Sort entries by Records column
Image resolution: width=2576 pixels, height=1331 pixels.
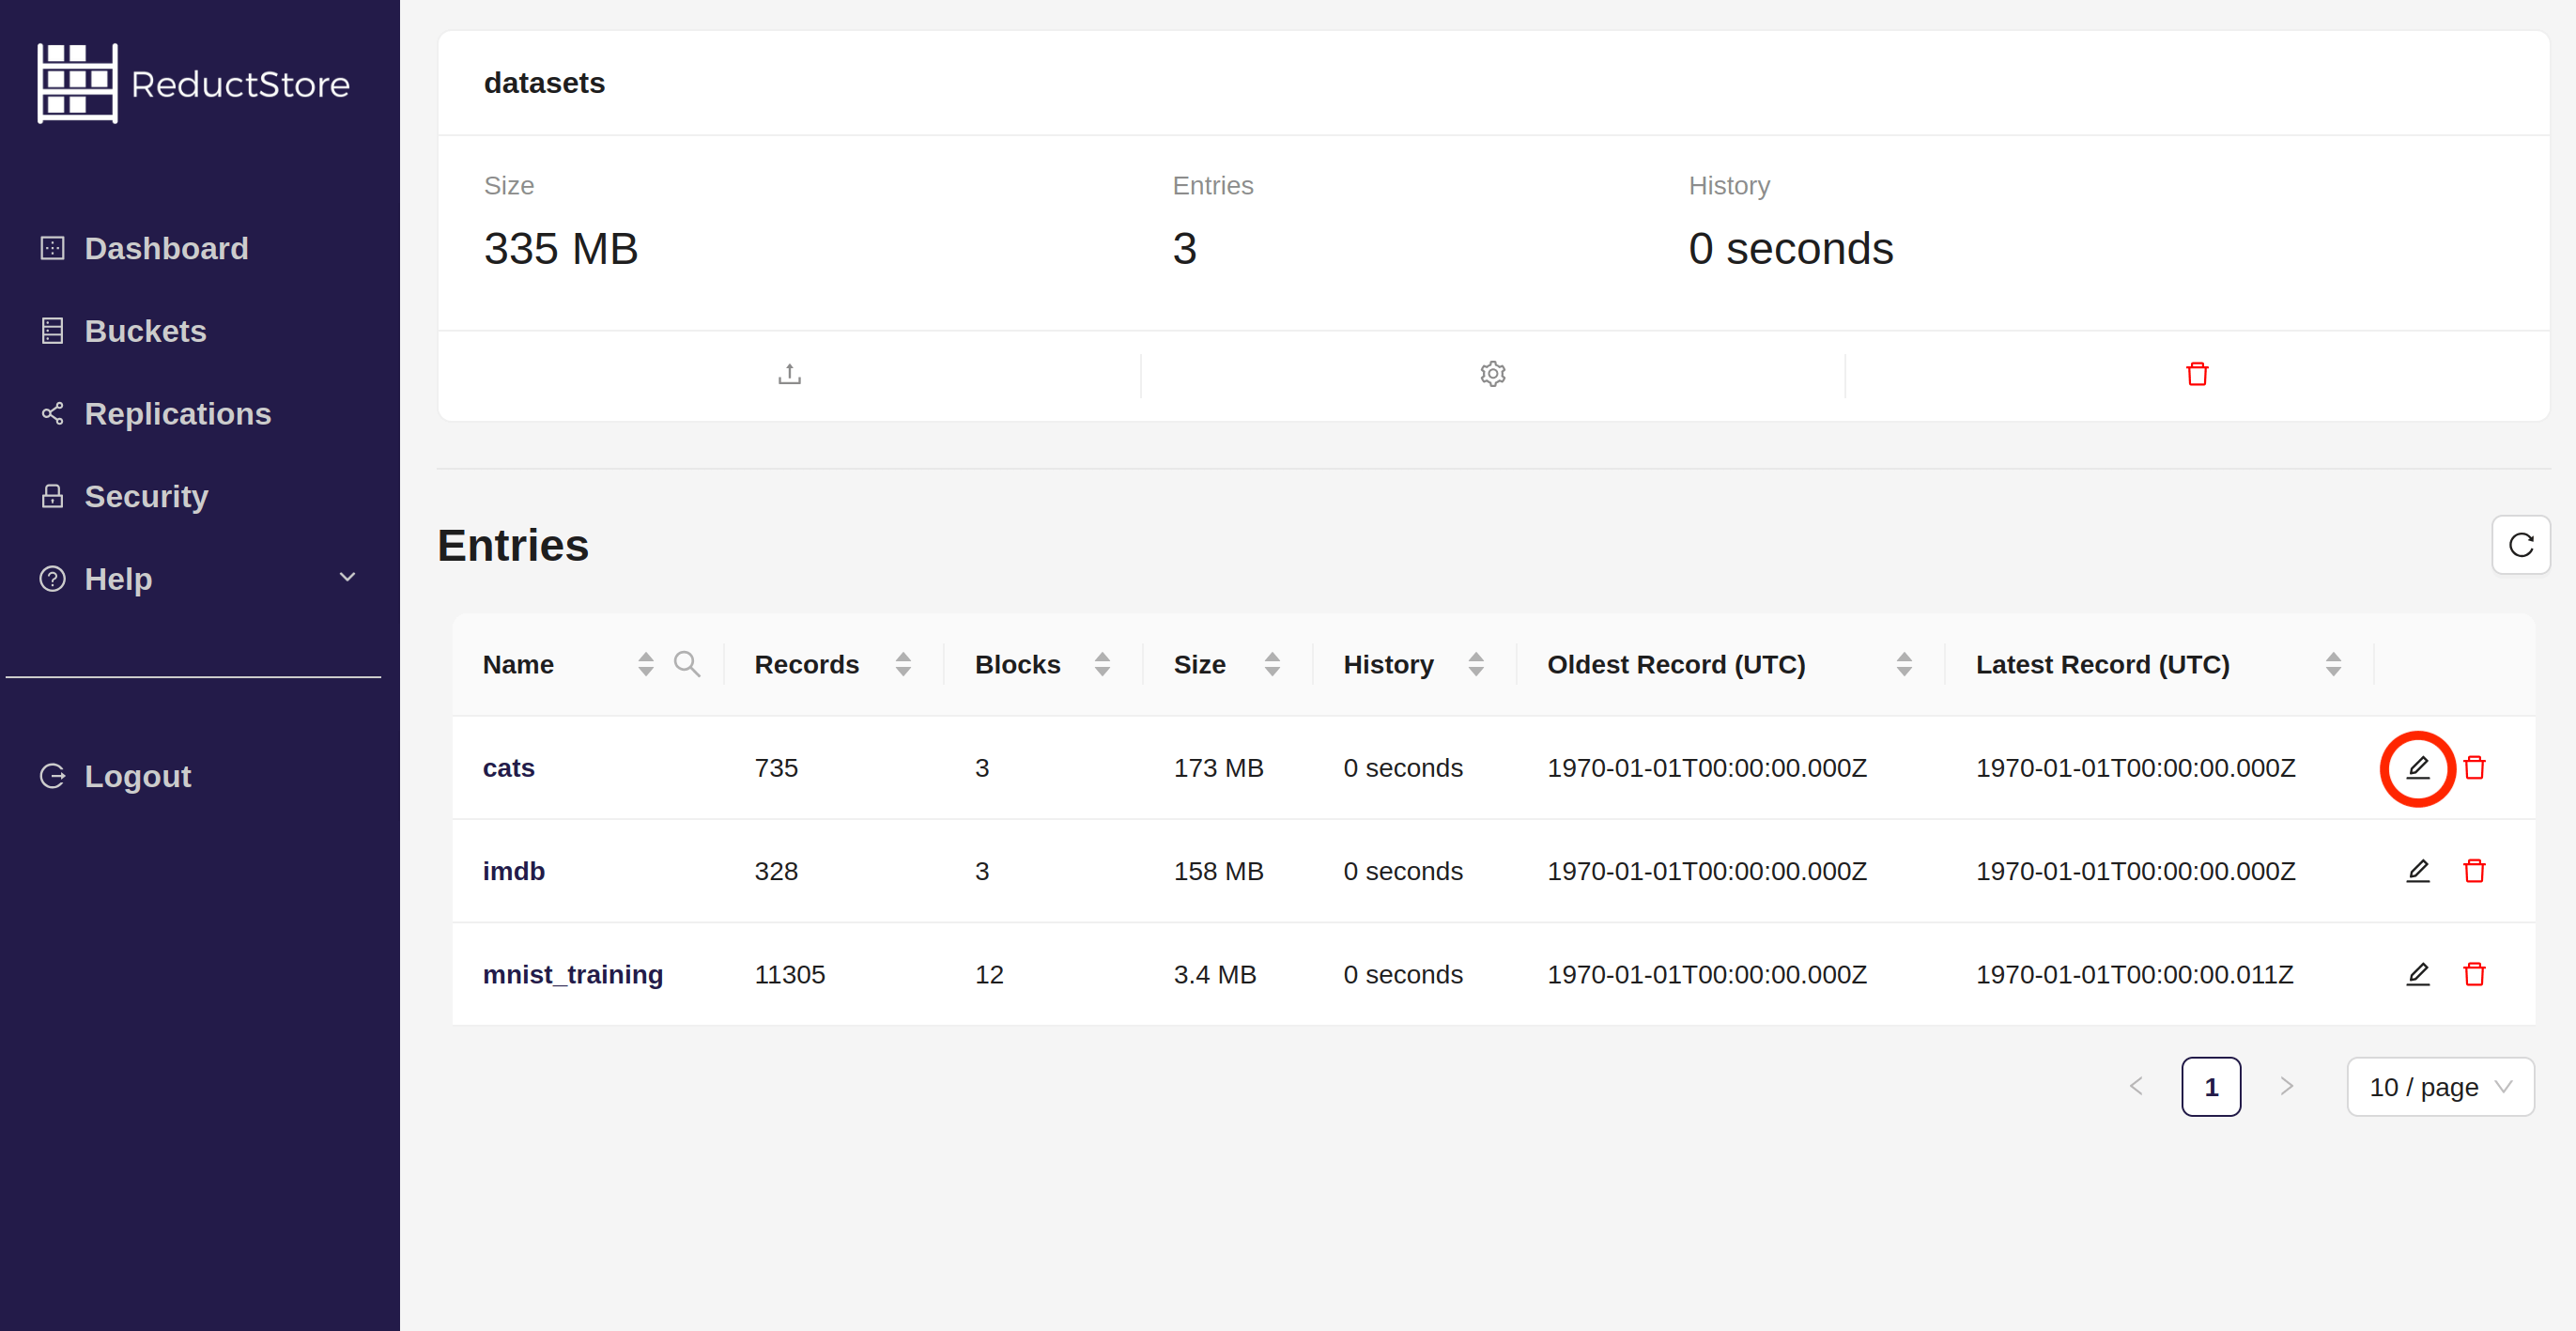point(902,664)
